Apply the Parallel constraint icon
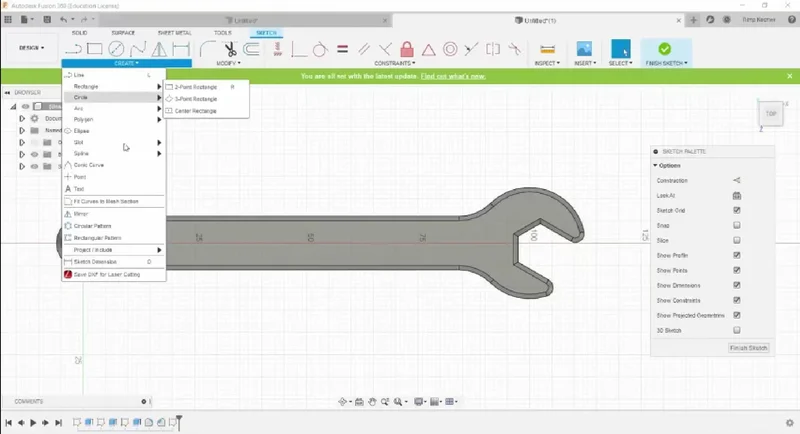This screenshot has width=800, height=434. click(364, 49)
